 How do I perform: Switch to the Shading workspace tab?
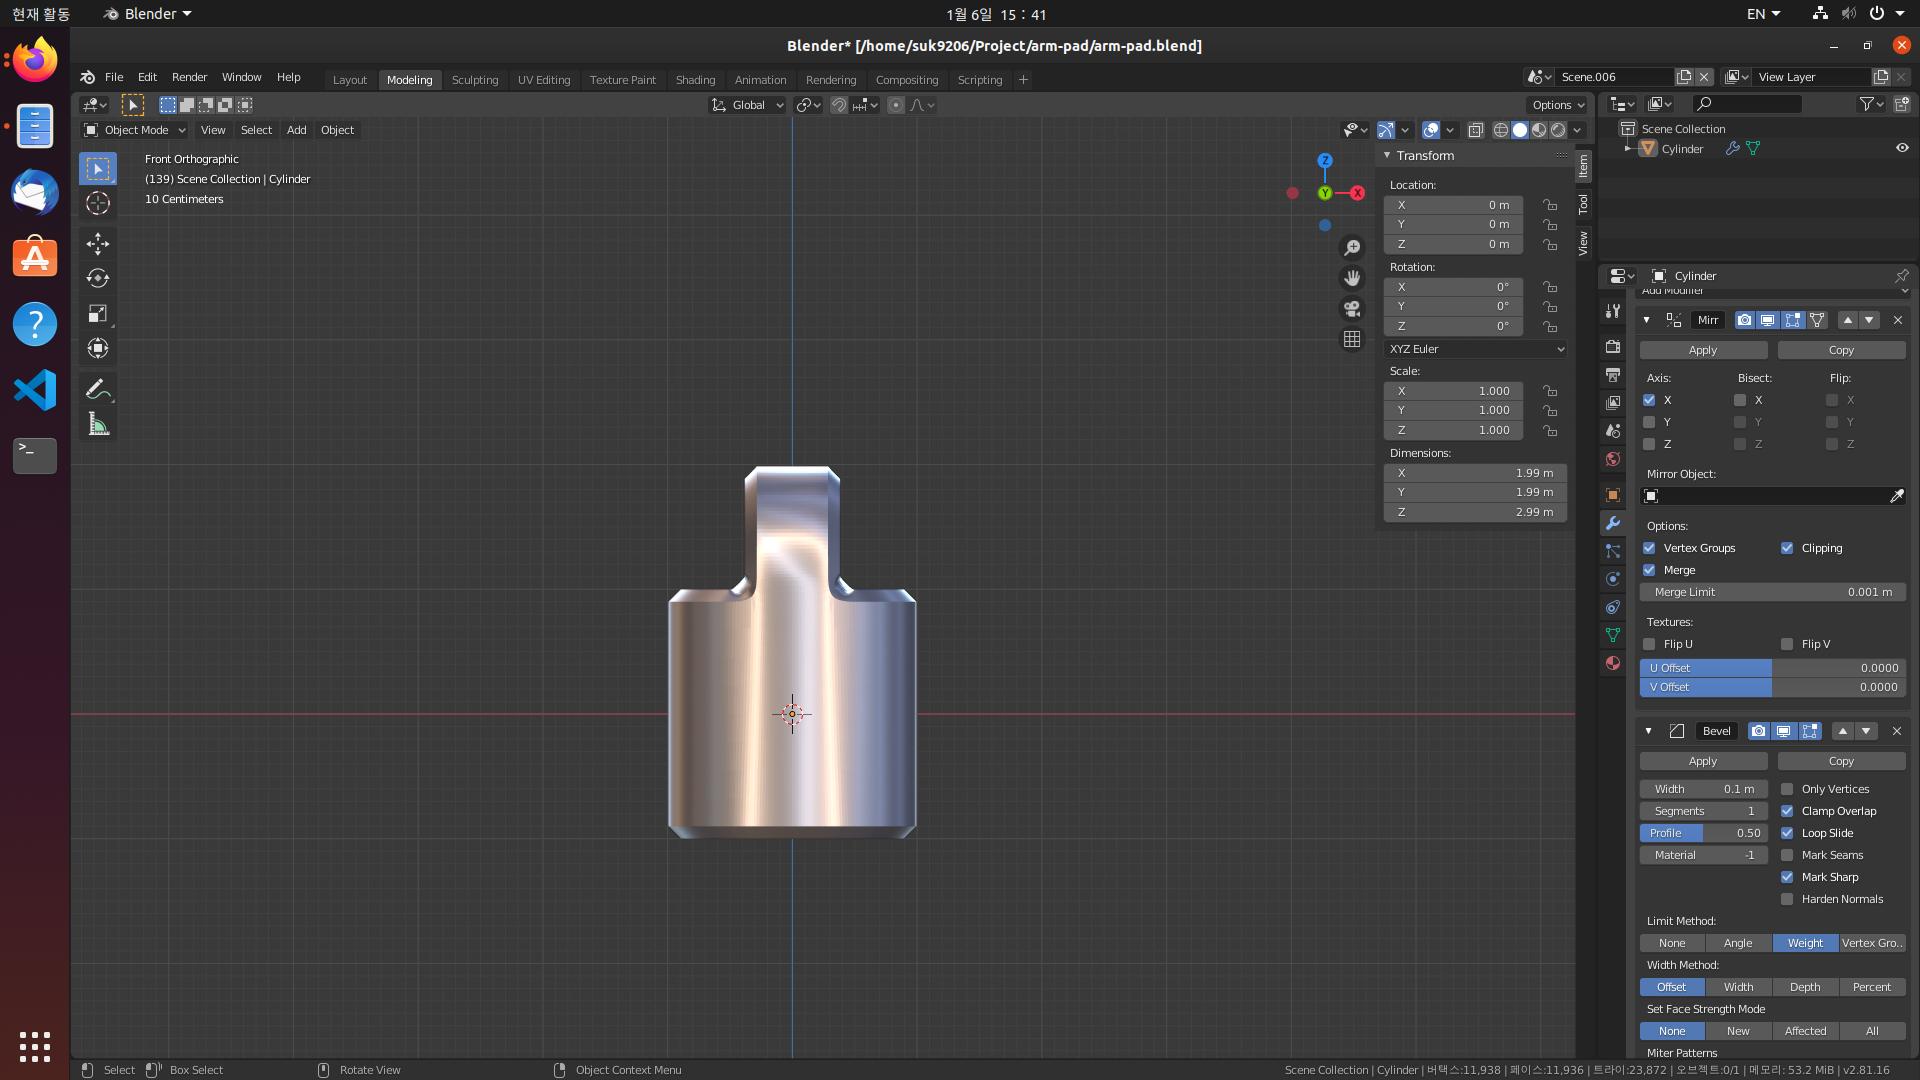click(x=695, y=80)
